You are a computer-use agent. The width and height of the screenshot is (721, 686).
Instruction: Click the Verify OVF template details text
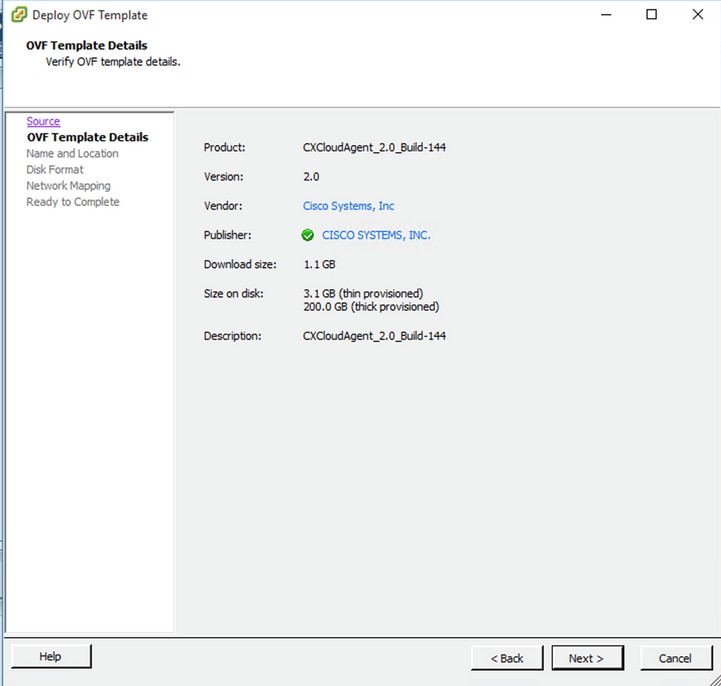(x=113, y=62)
